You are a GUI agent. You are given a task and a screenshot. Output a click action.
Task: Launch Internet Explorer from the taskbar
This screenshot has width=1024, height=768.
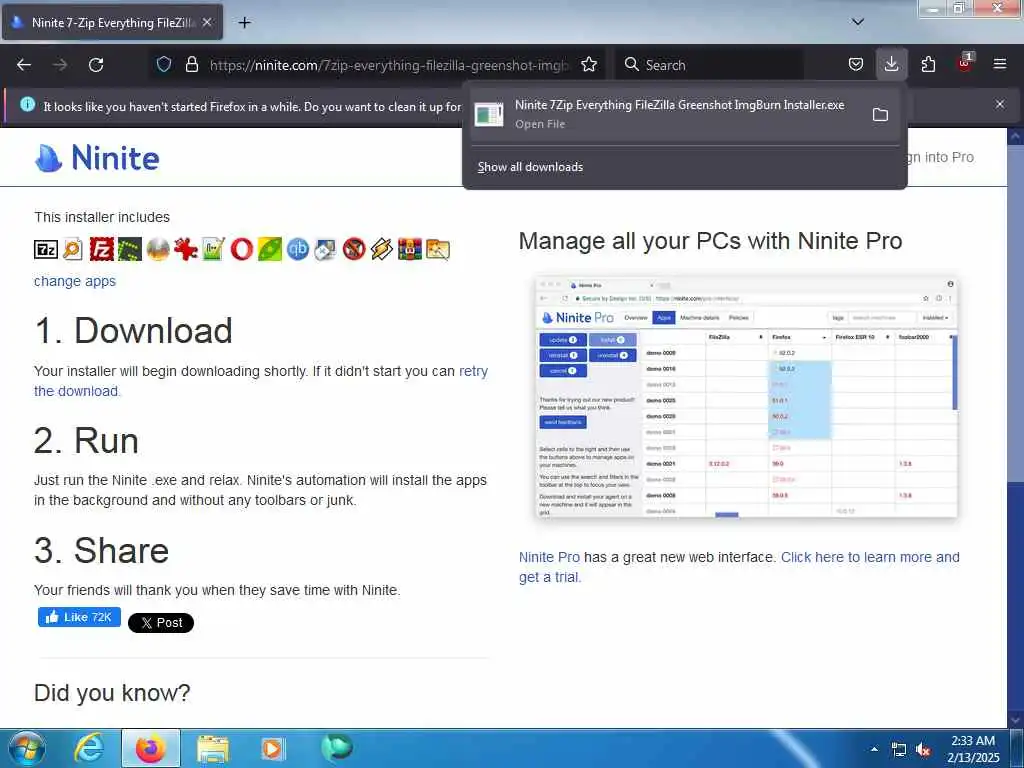point(88,748)
